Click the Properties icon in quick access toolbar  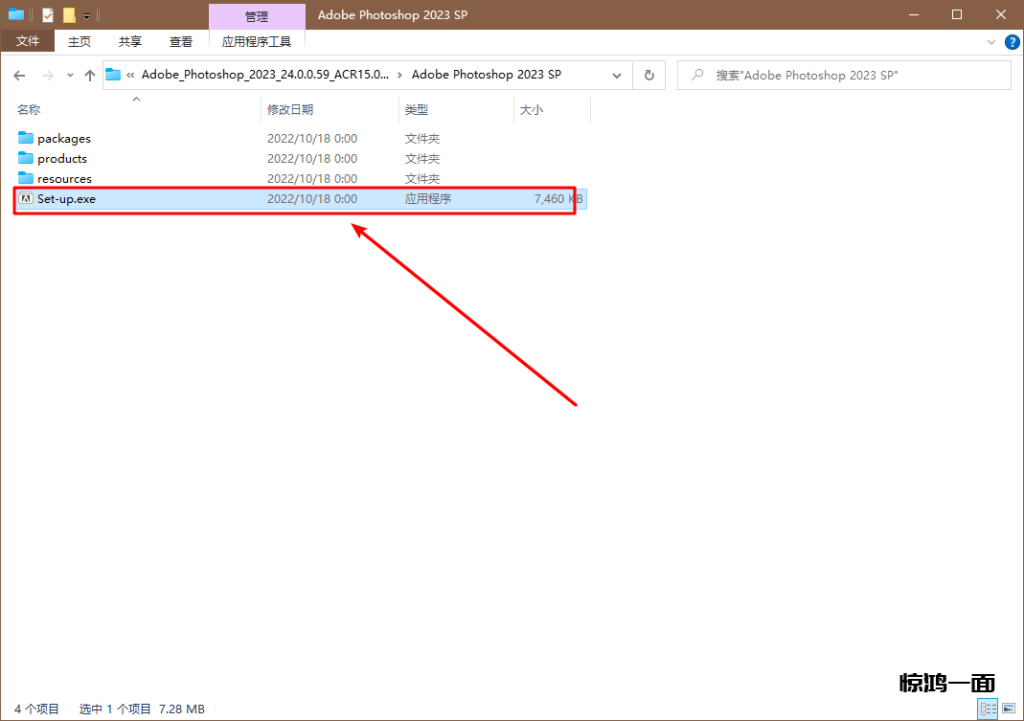pyautogui.click(x=47, y=15)
